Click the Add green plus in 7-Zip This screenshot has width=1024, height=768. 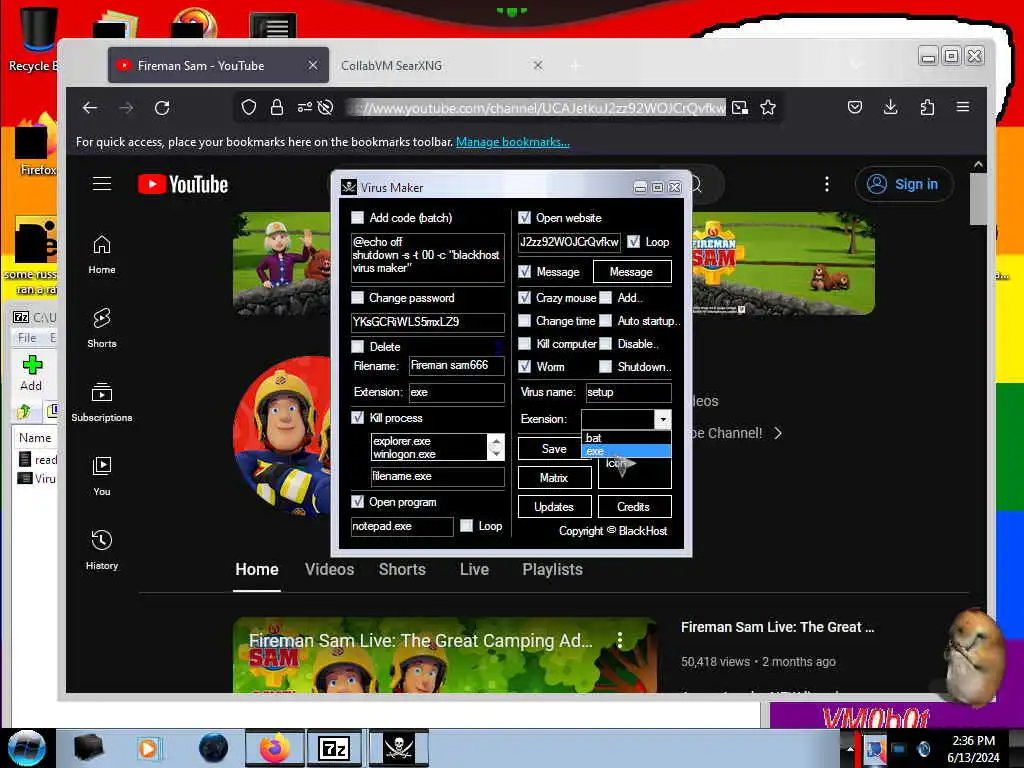click(x=31, y=373)
